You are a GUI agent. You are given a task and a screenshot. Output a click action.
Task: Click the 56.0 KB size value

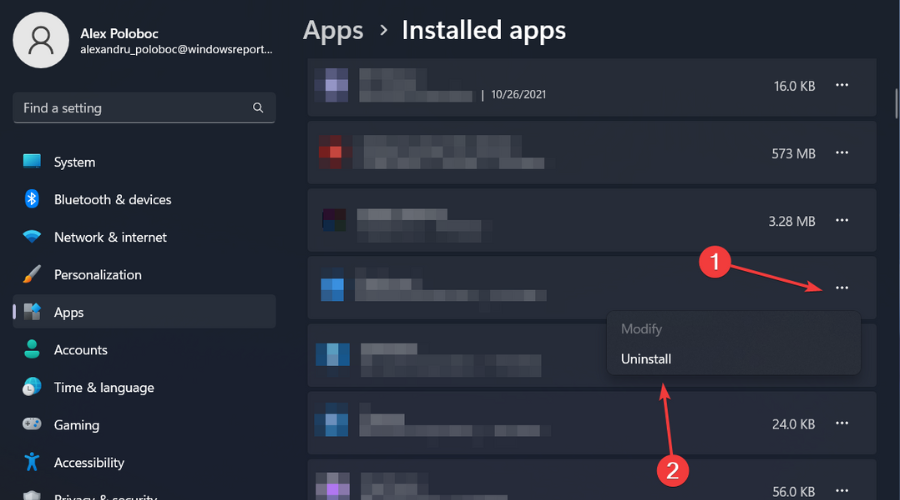(x=793, y=492)
